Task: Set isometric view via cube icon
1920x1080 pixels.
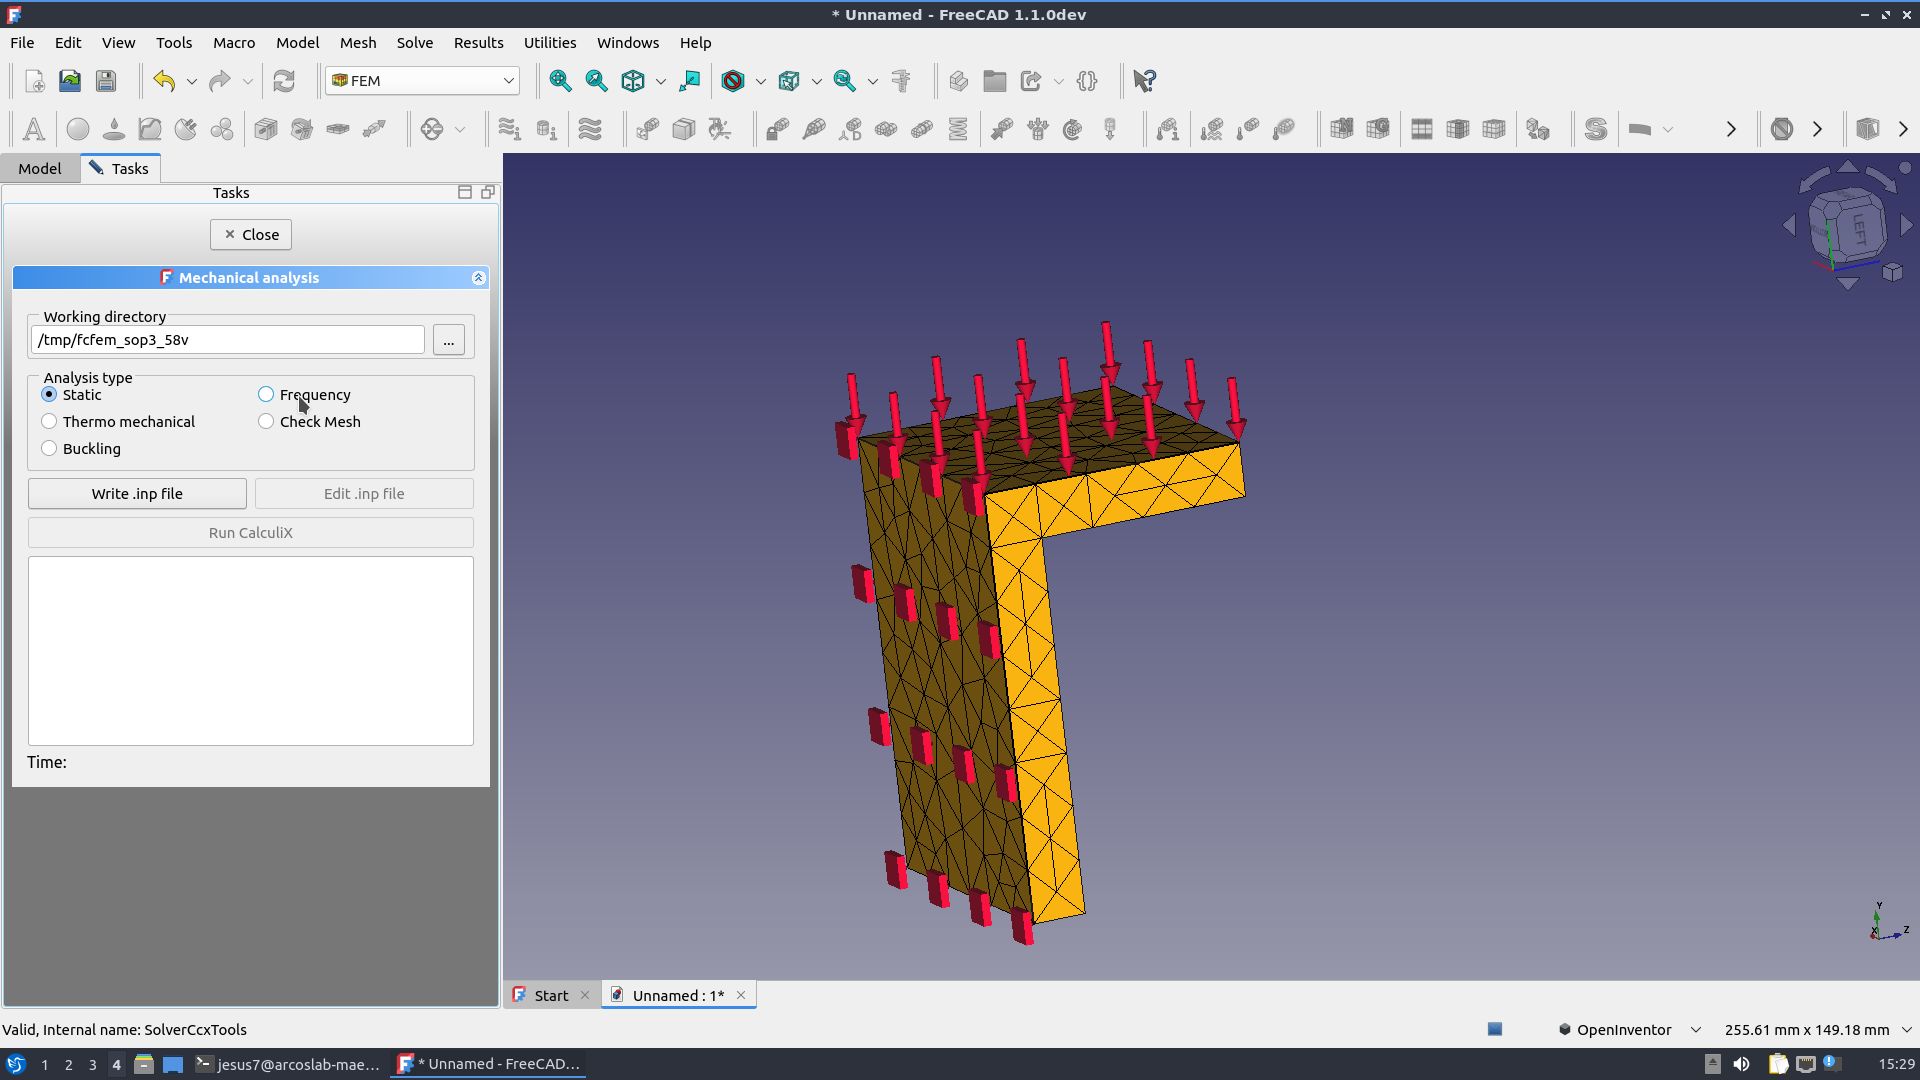Action: pos(633,81)
